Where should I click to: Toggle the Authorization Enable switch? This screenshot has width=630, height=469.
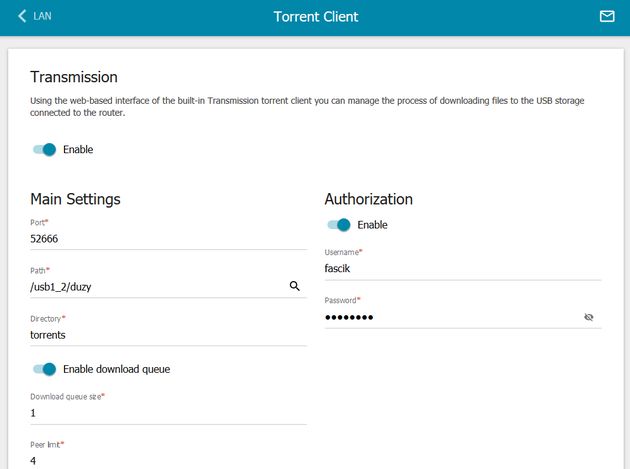click(x=339, y=225)
